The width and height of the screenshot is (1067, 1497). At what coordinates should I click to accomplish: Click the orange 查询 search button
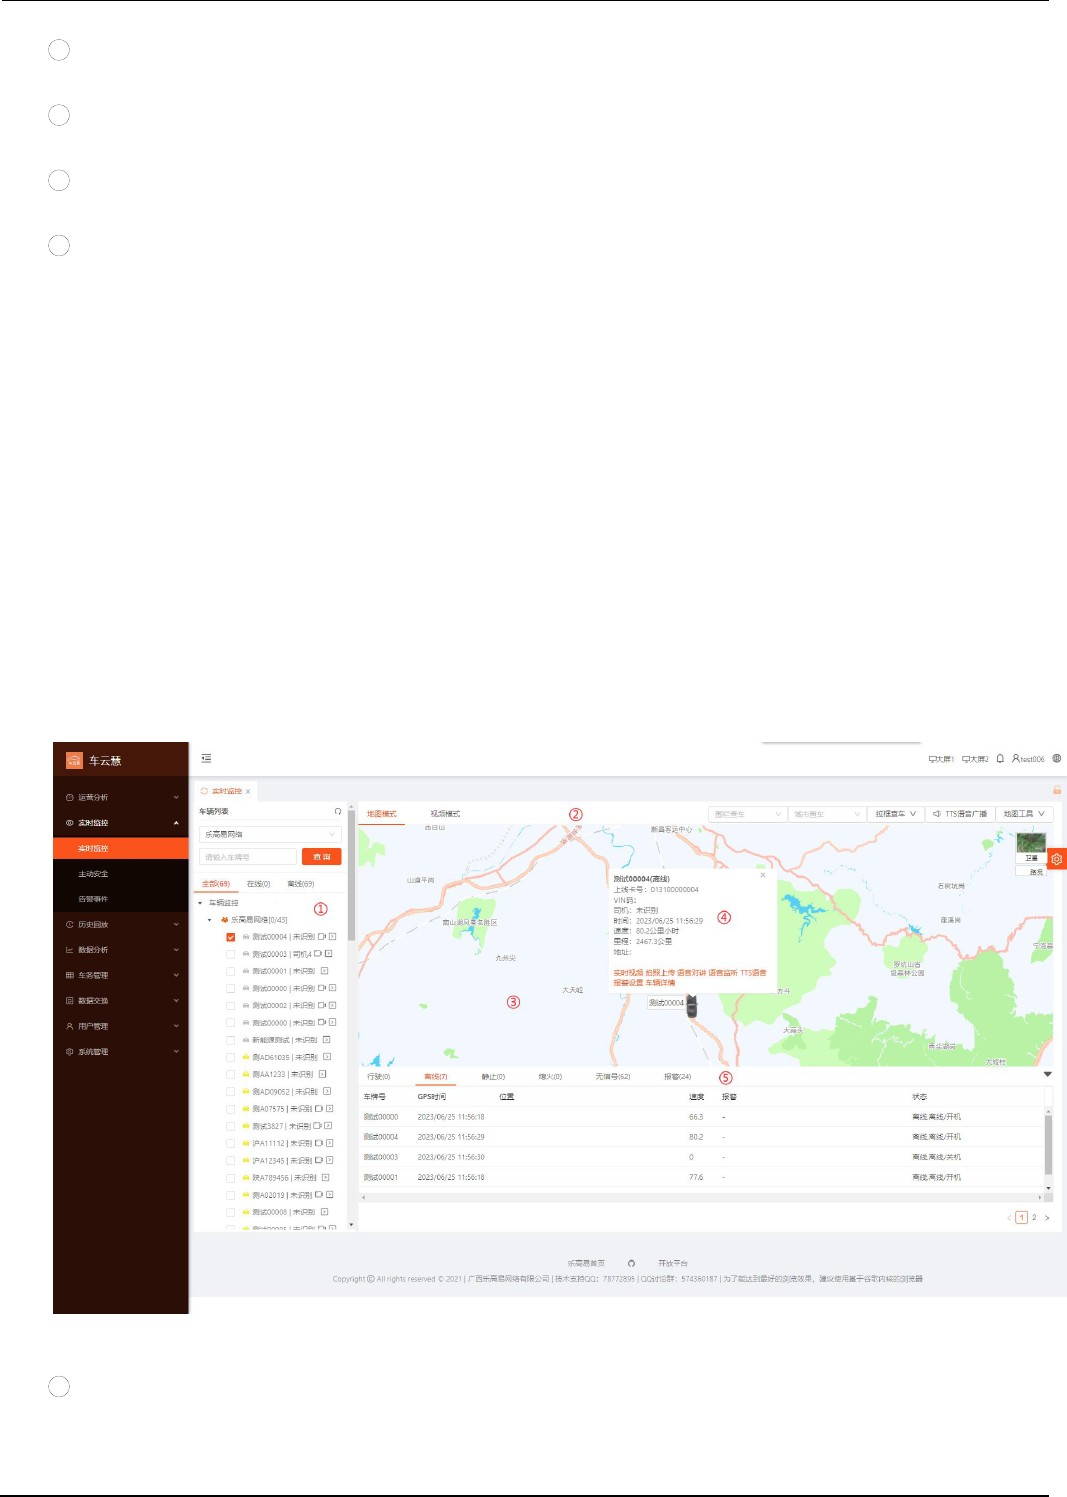[322, 857]
